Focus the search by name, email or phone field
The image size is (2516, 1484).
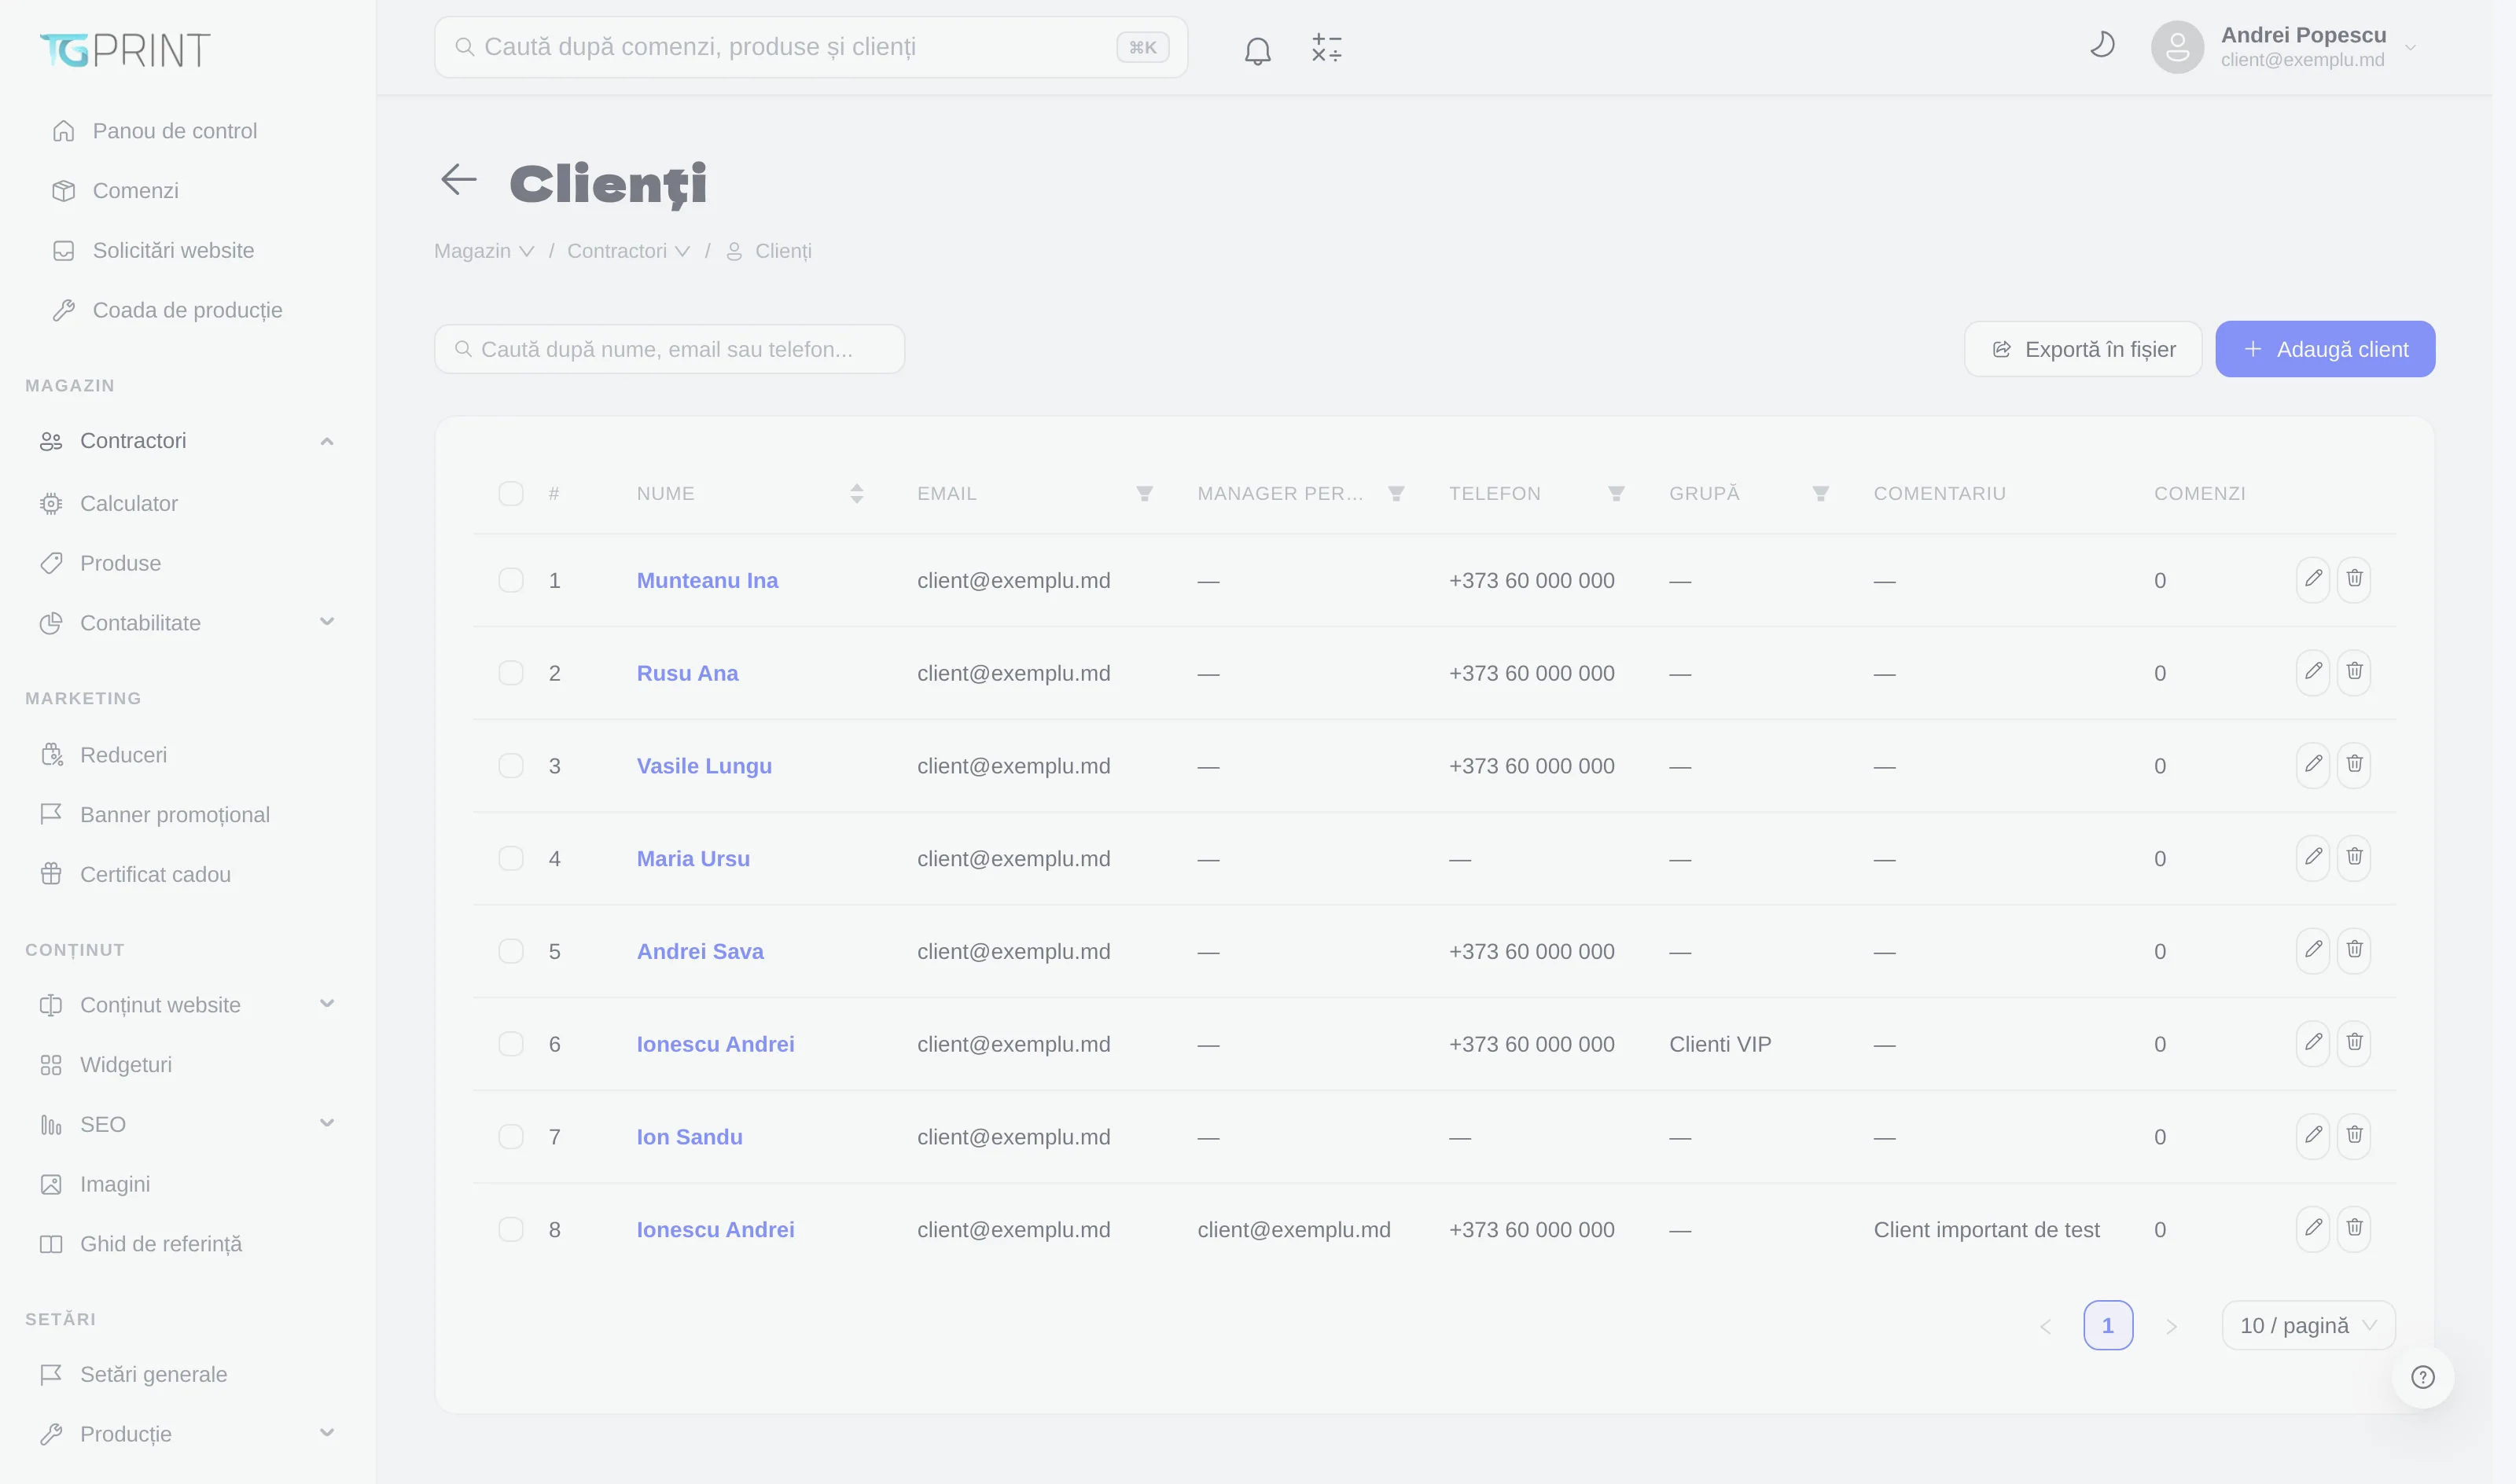[x=669, y=349]
